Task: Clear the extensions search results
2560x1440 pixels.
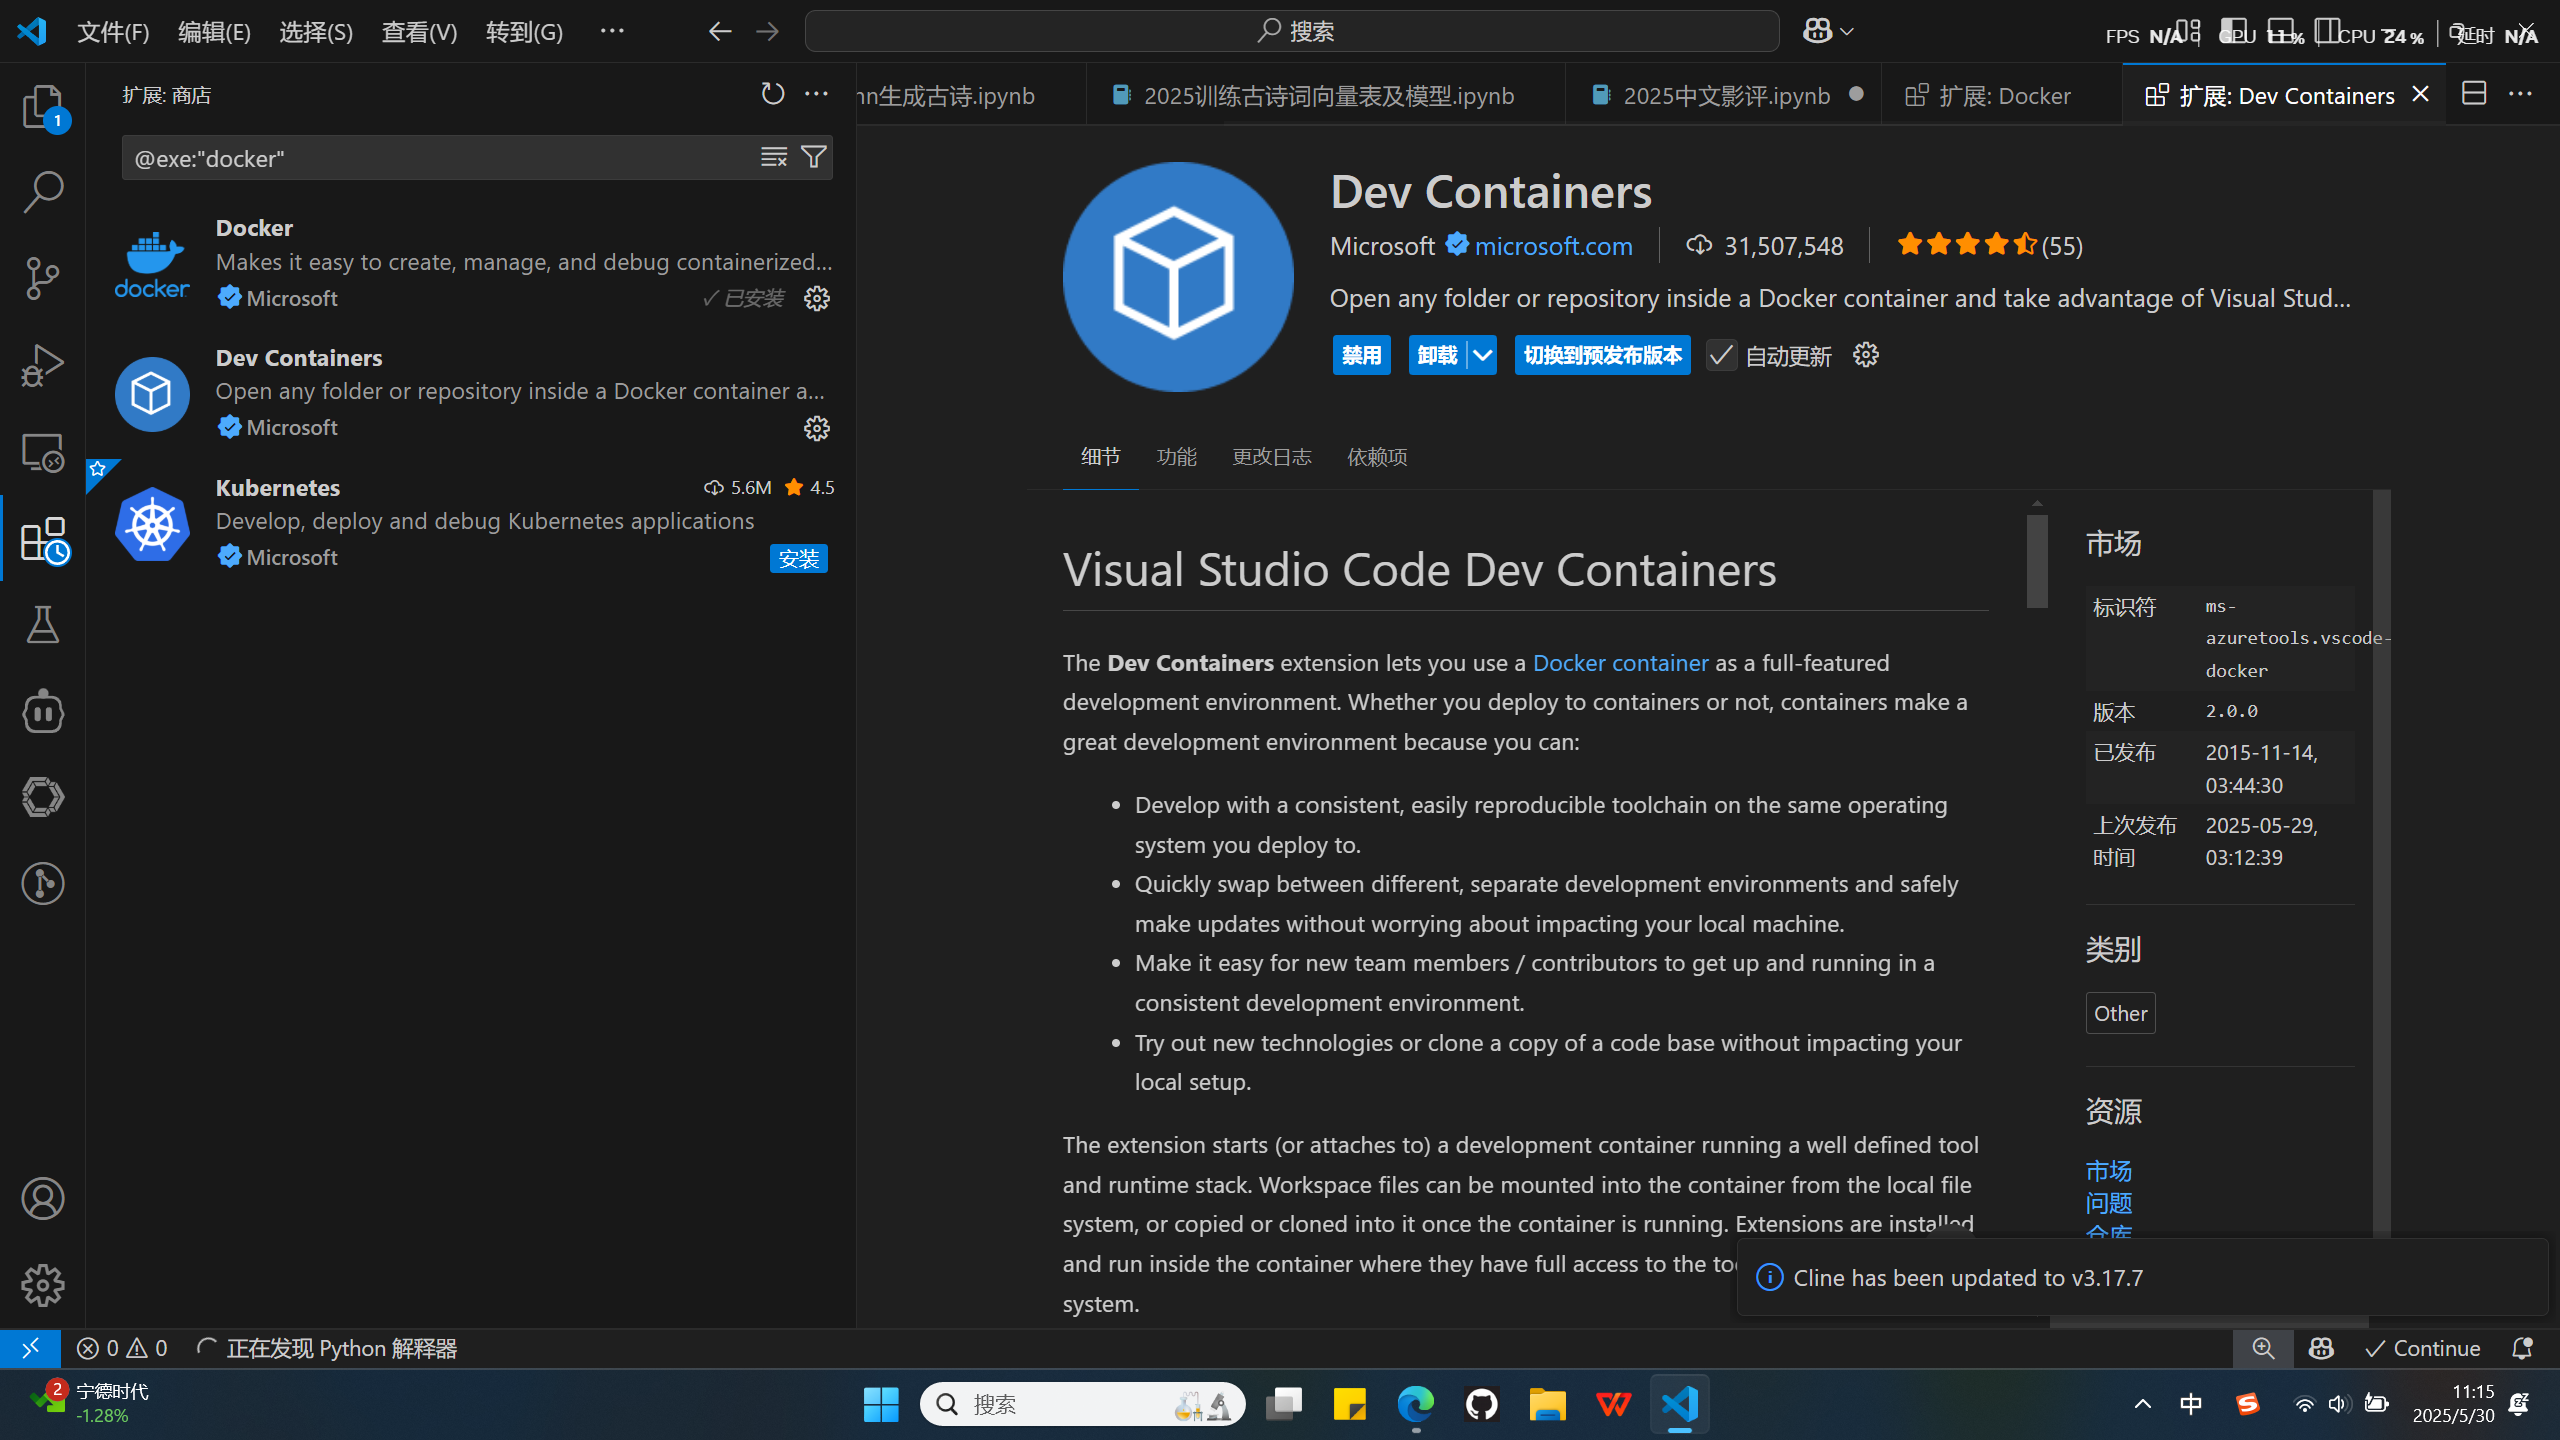Action: coord(773,157)
